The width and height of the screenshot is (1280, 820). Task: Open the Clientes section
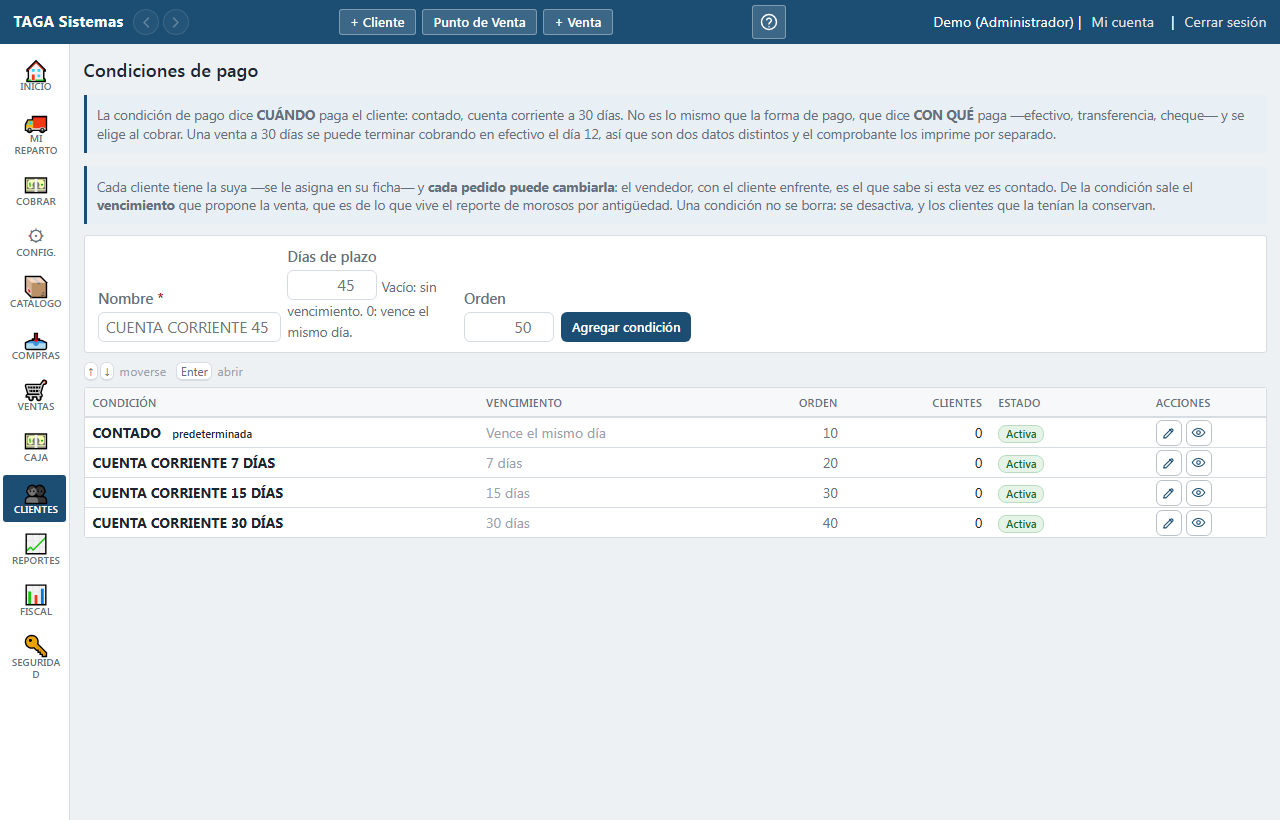pyautogui.click(x=35, y=498)
